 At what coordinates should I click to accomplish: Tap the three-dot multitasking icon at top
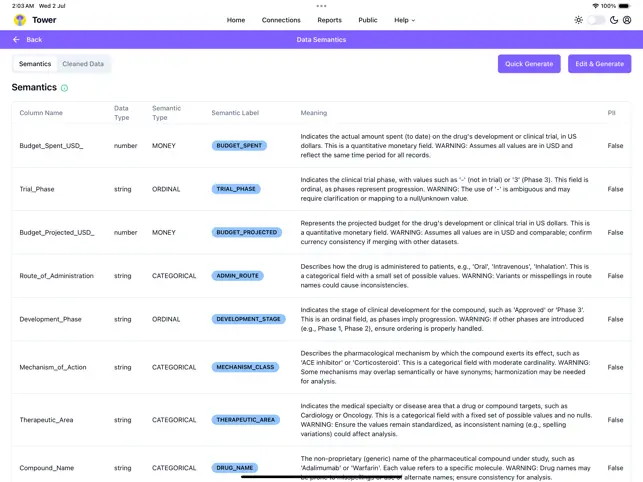(321, 5)
